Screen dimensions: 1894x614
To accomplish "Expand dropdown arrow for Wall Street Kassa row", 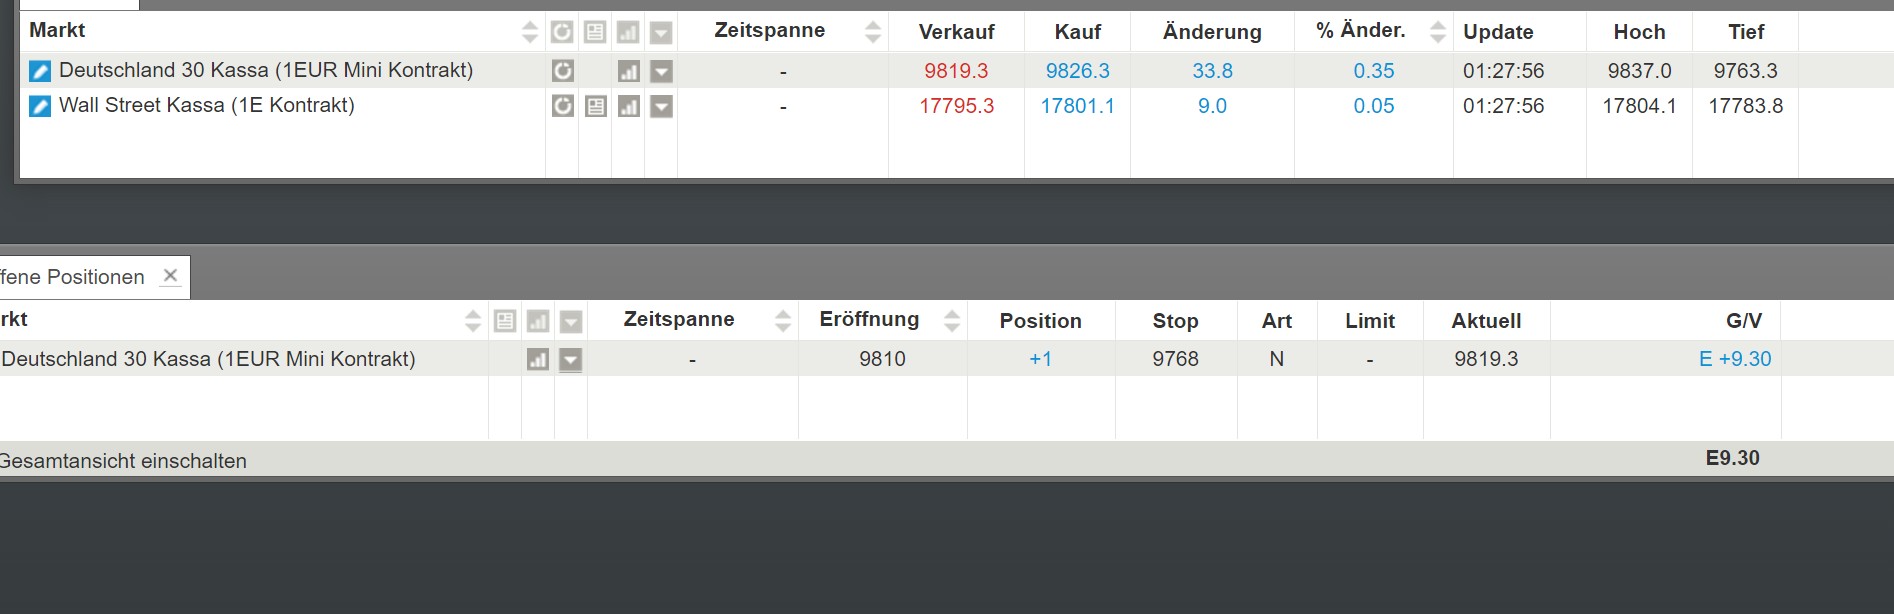I will pos(661,106).
